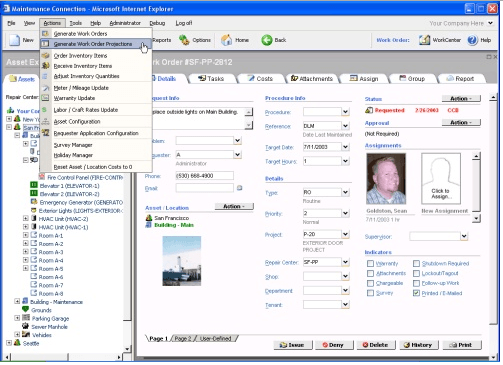This screenshot has height=365, width=503.
Task: Enable the Shutdown Required checkbox
Action: (416, 264)
